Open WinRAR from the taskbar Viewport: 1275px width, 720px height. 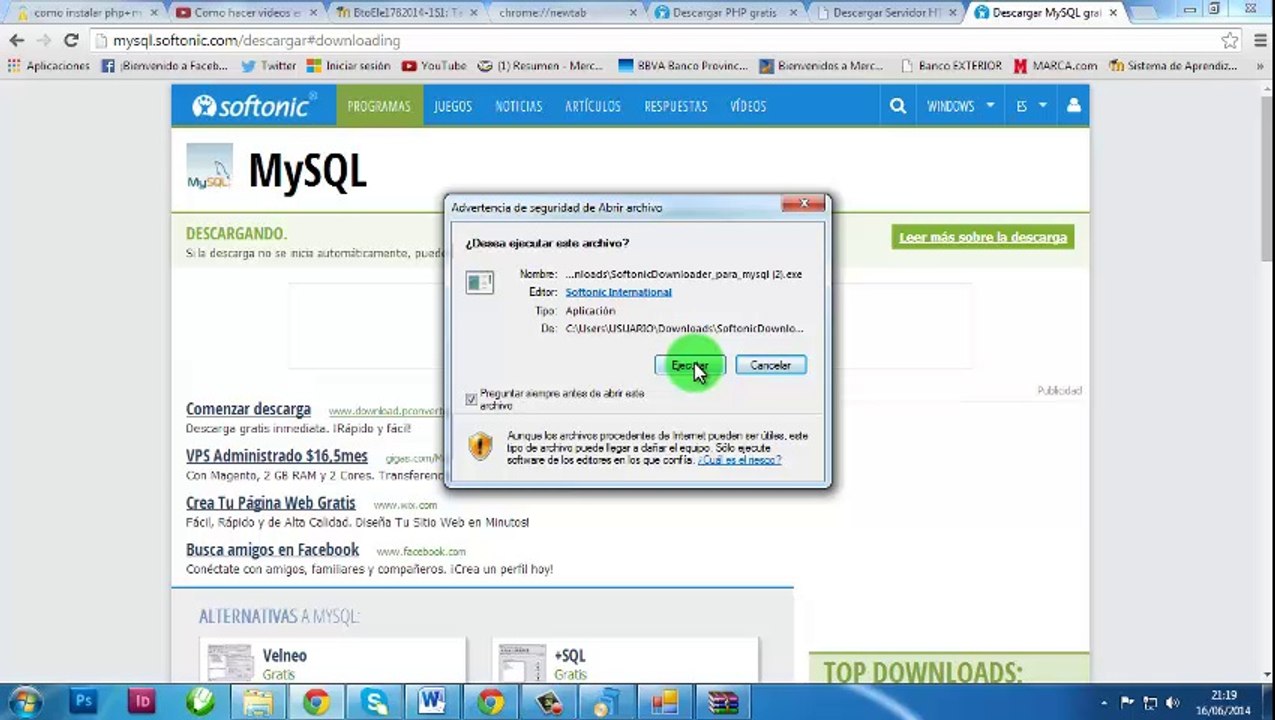[722, 702]
